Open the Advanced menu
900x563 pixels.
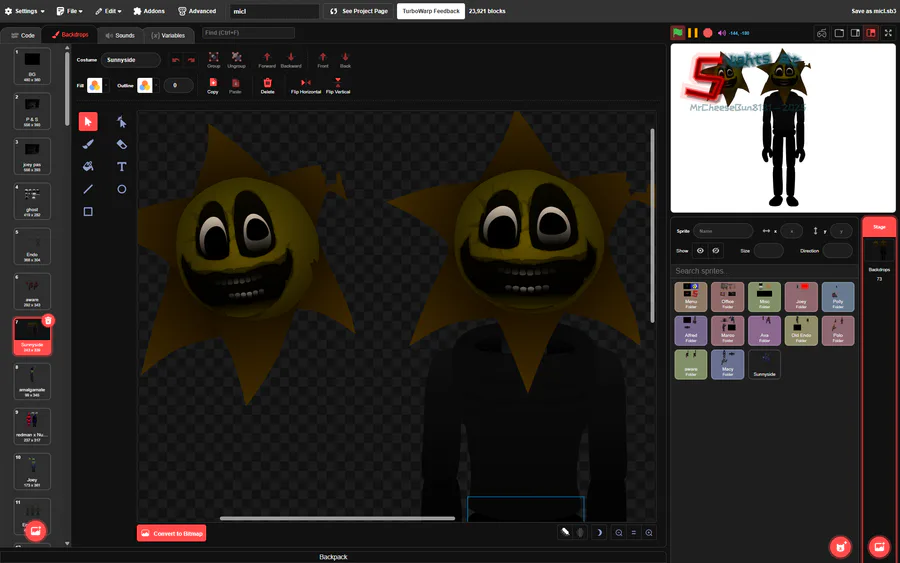[x=197, y=11]
